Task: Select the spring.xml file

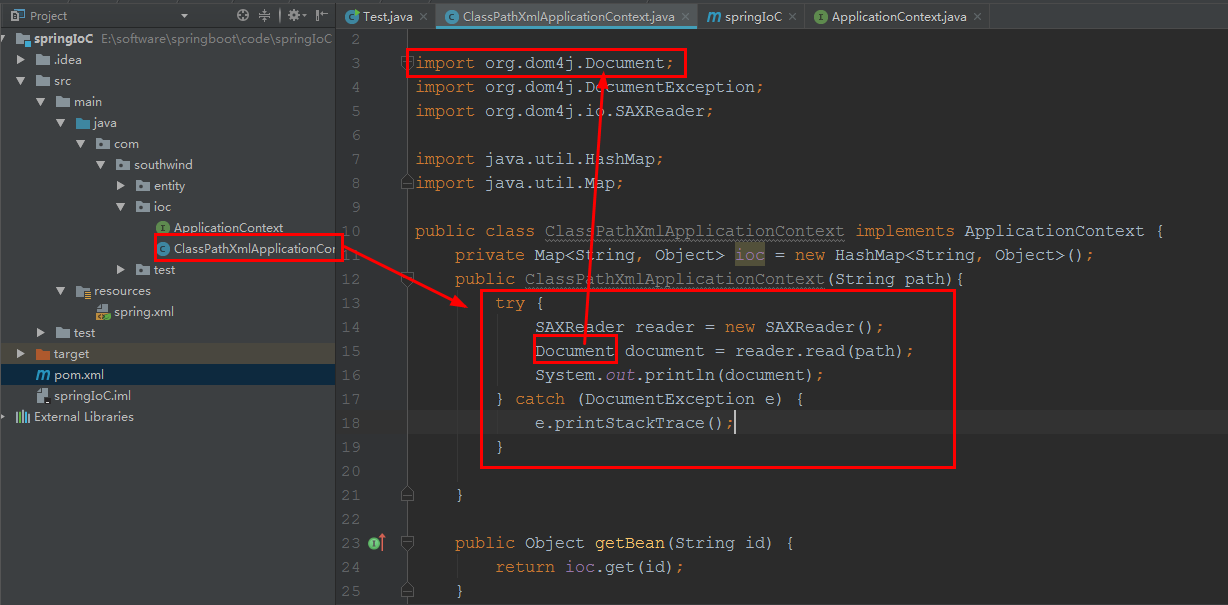Action: click(x=144, y=312)
